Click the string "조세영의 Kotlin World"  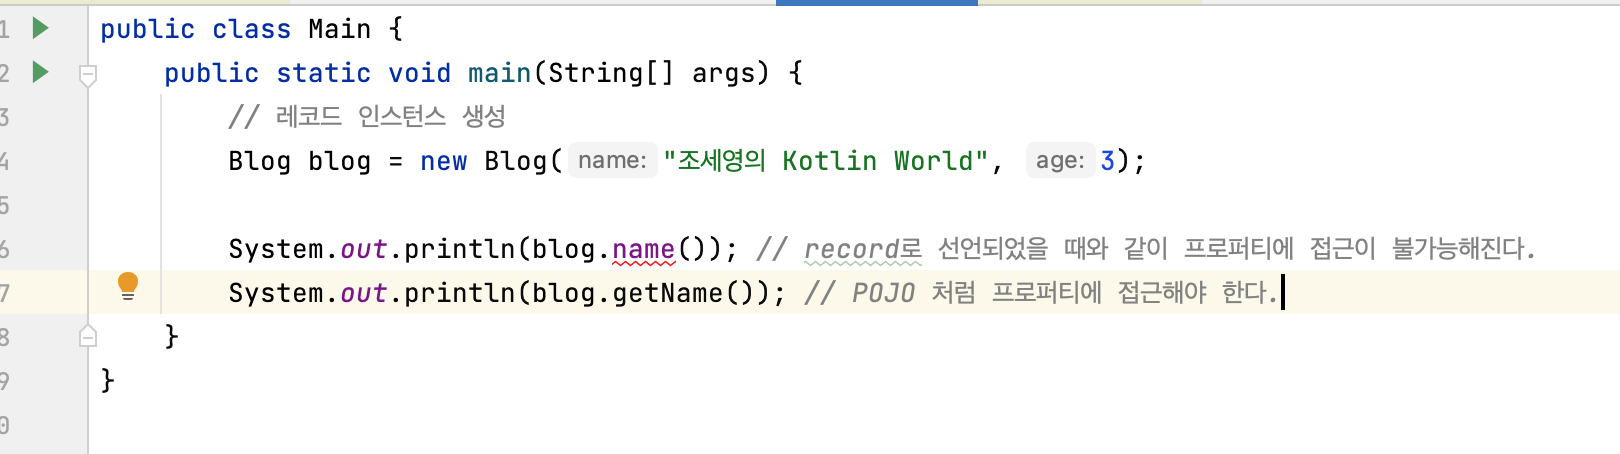point(826,160)
